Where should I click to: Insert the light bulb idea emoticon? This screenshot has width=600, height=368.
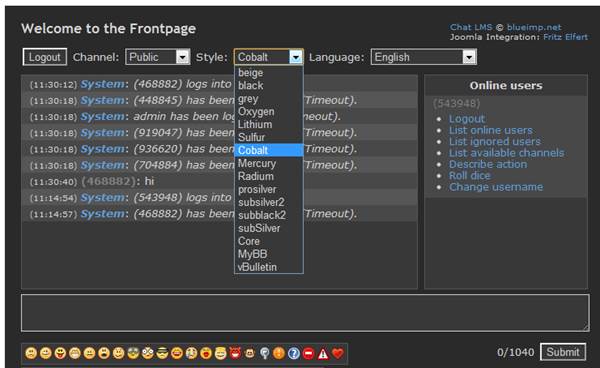(264, 353)
